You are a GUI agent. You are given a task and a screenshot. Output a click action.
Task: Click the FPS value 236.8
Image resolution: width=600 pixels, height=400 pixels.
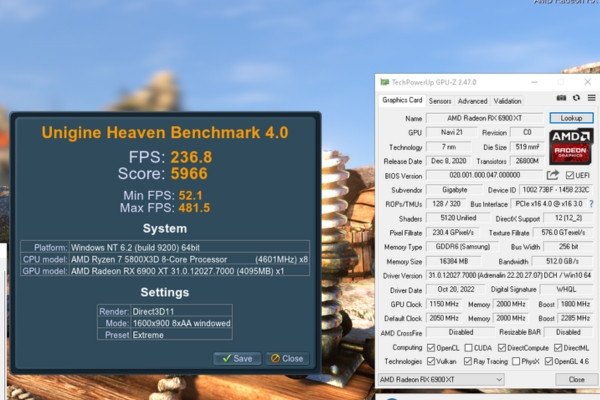pyautogui.click(x=191, y=157)
